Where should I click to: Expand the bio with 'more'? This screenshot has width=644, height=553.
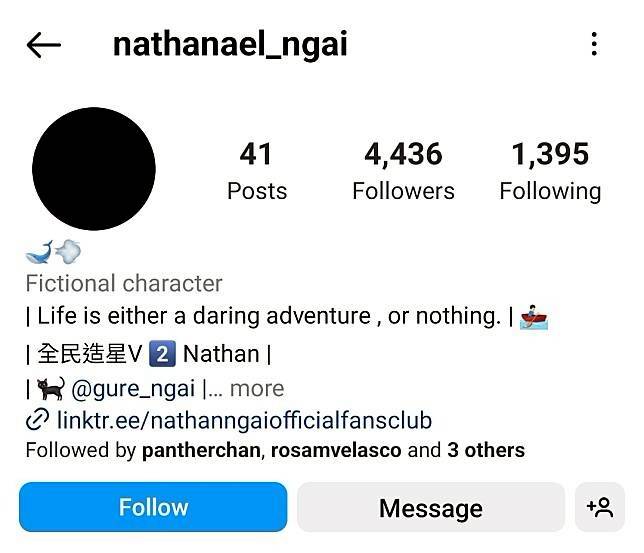click(x=257, y=388)
